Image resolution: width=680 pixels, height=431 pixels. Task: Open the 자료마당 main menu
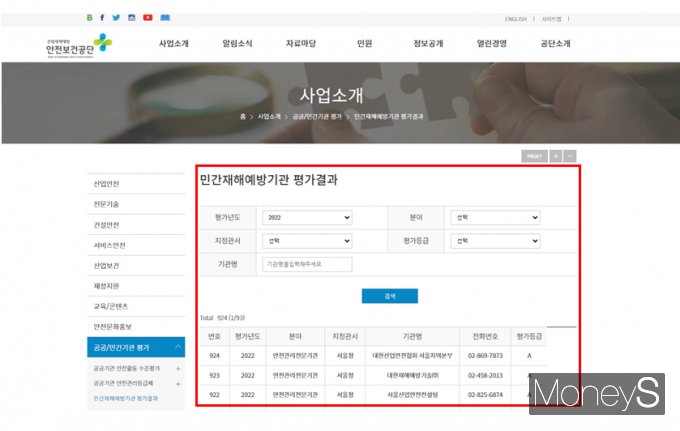click(x=301, y=43)
